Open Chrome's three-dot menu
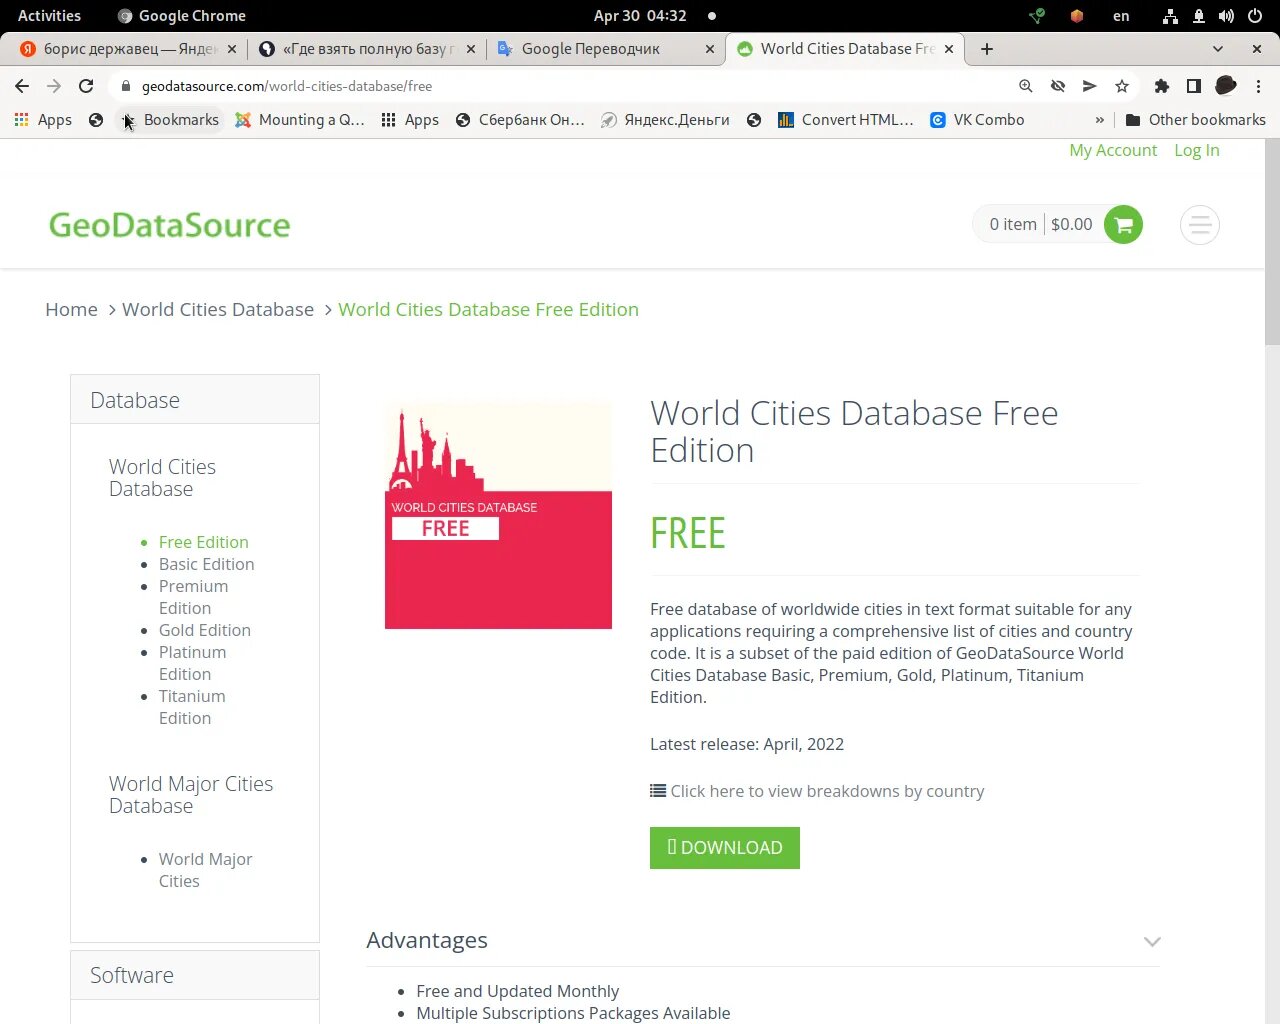The image size is (1280, 1024). (1258, 86)
